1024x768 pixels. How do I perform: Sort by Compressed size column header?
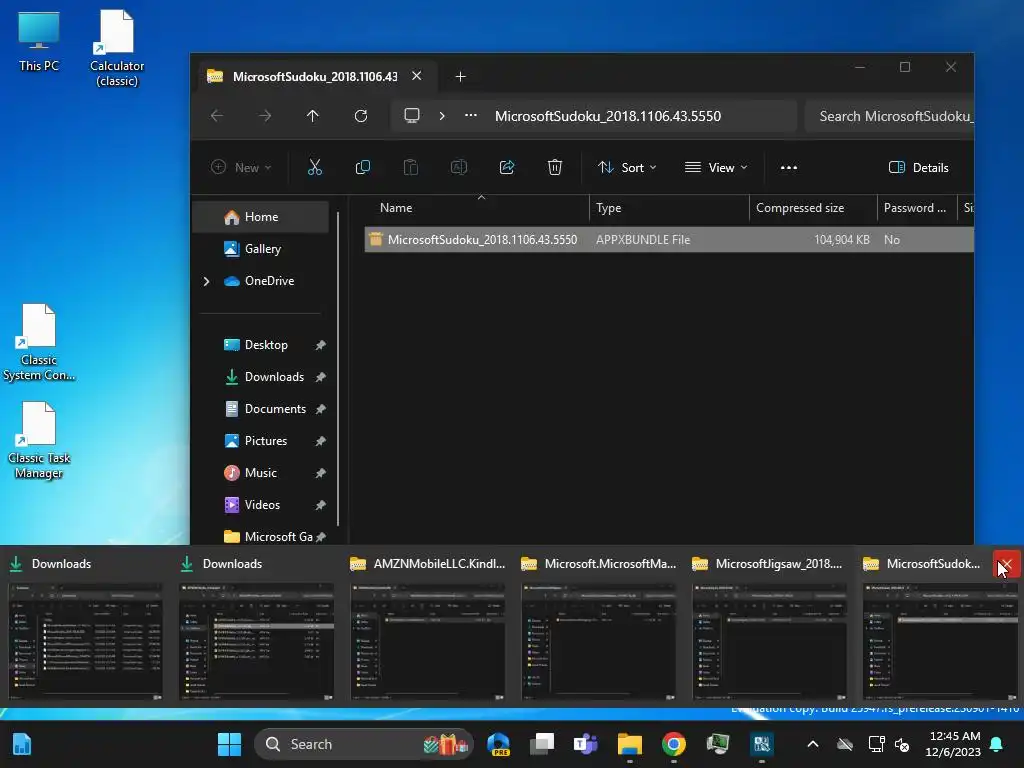(812, 208)
